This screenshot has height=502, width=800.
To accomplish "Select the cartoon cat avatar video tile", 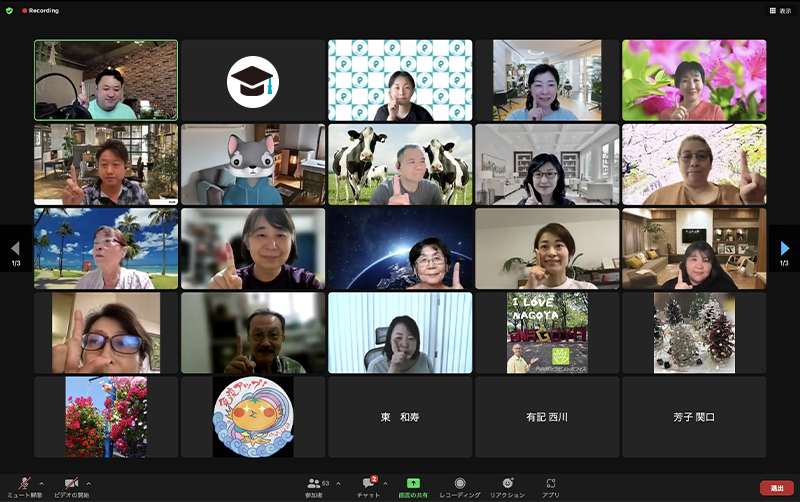I will pyautogui.click(x=253, y=164).
